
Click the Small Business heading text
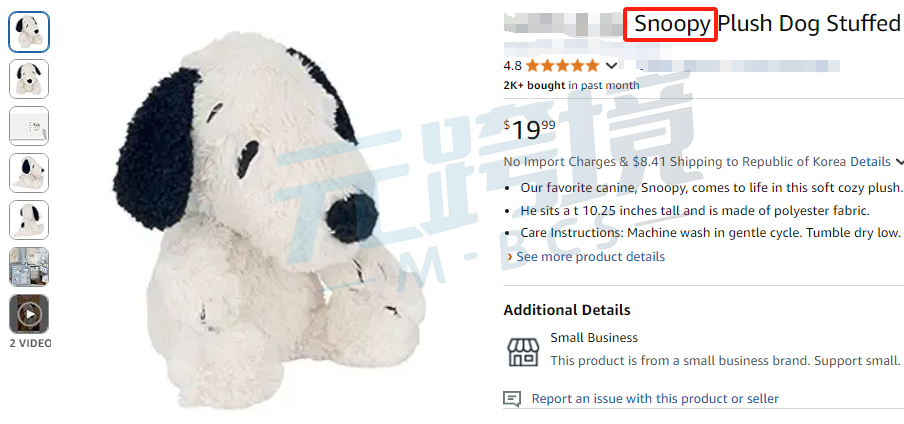[x=594, y=338]
